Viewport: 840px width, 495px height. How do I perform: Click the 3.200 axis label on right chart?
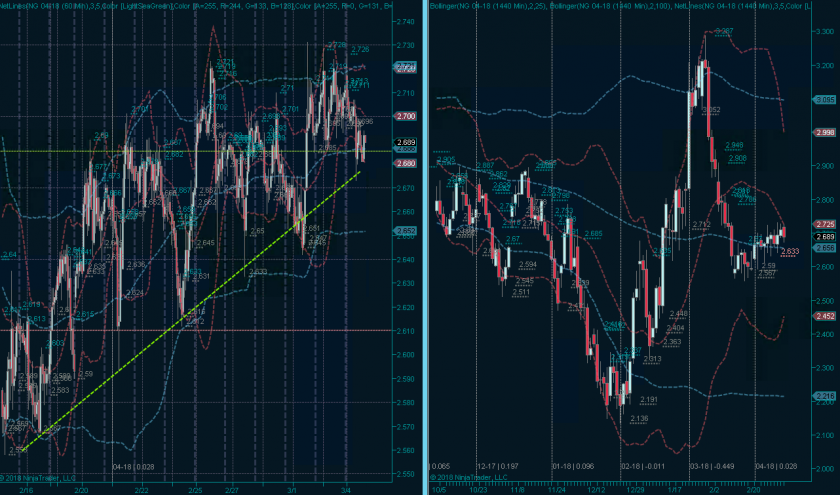[x=825, y=66]
